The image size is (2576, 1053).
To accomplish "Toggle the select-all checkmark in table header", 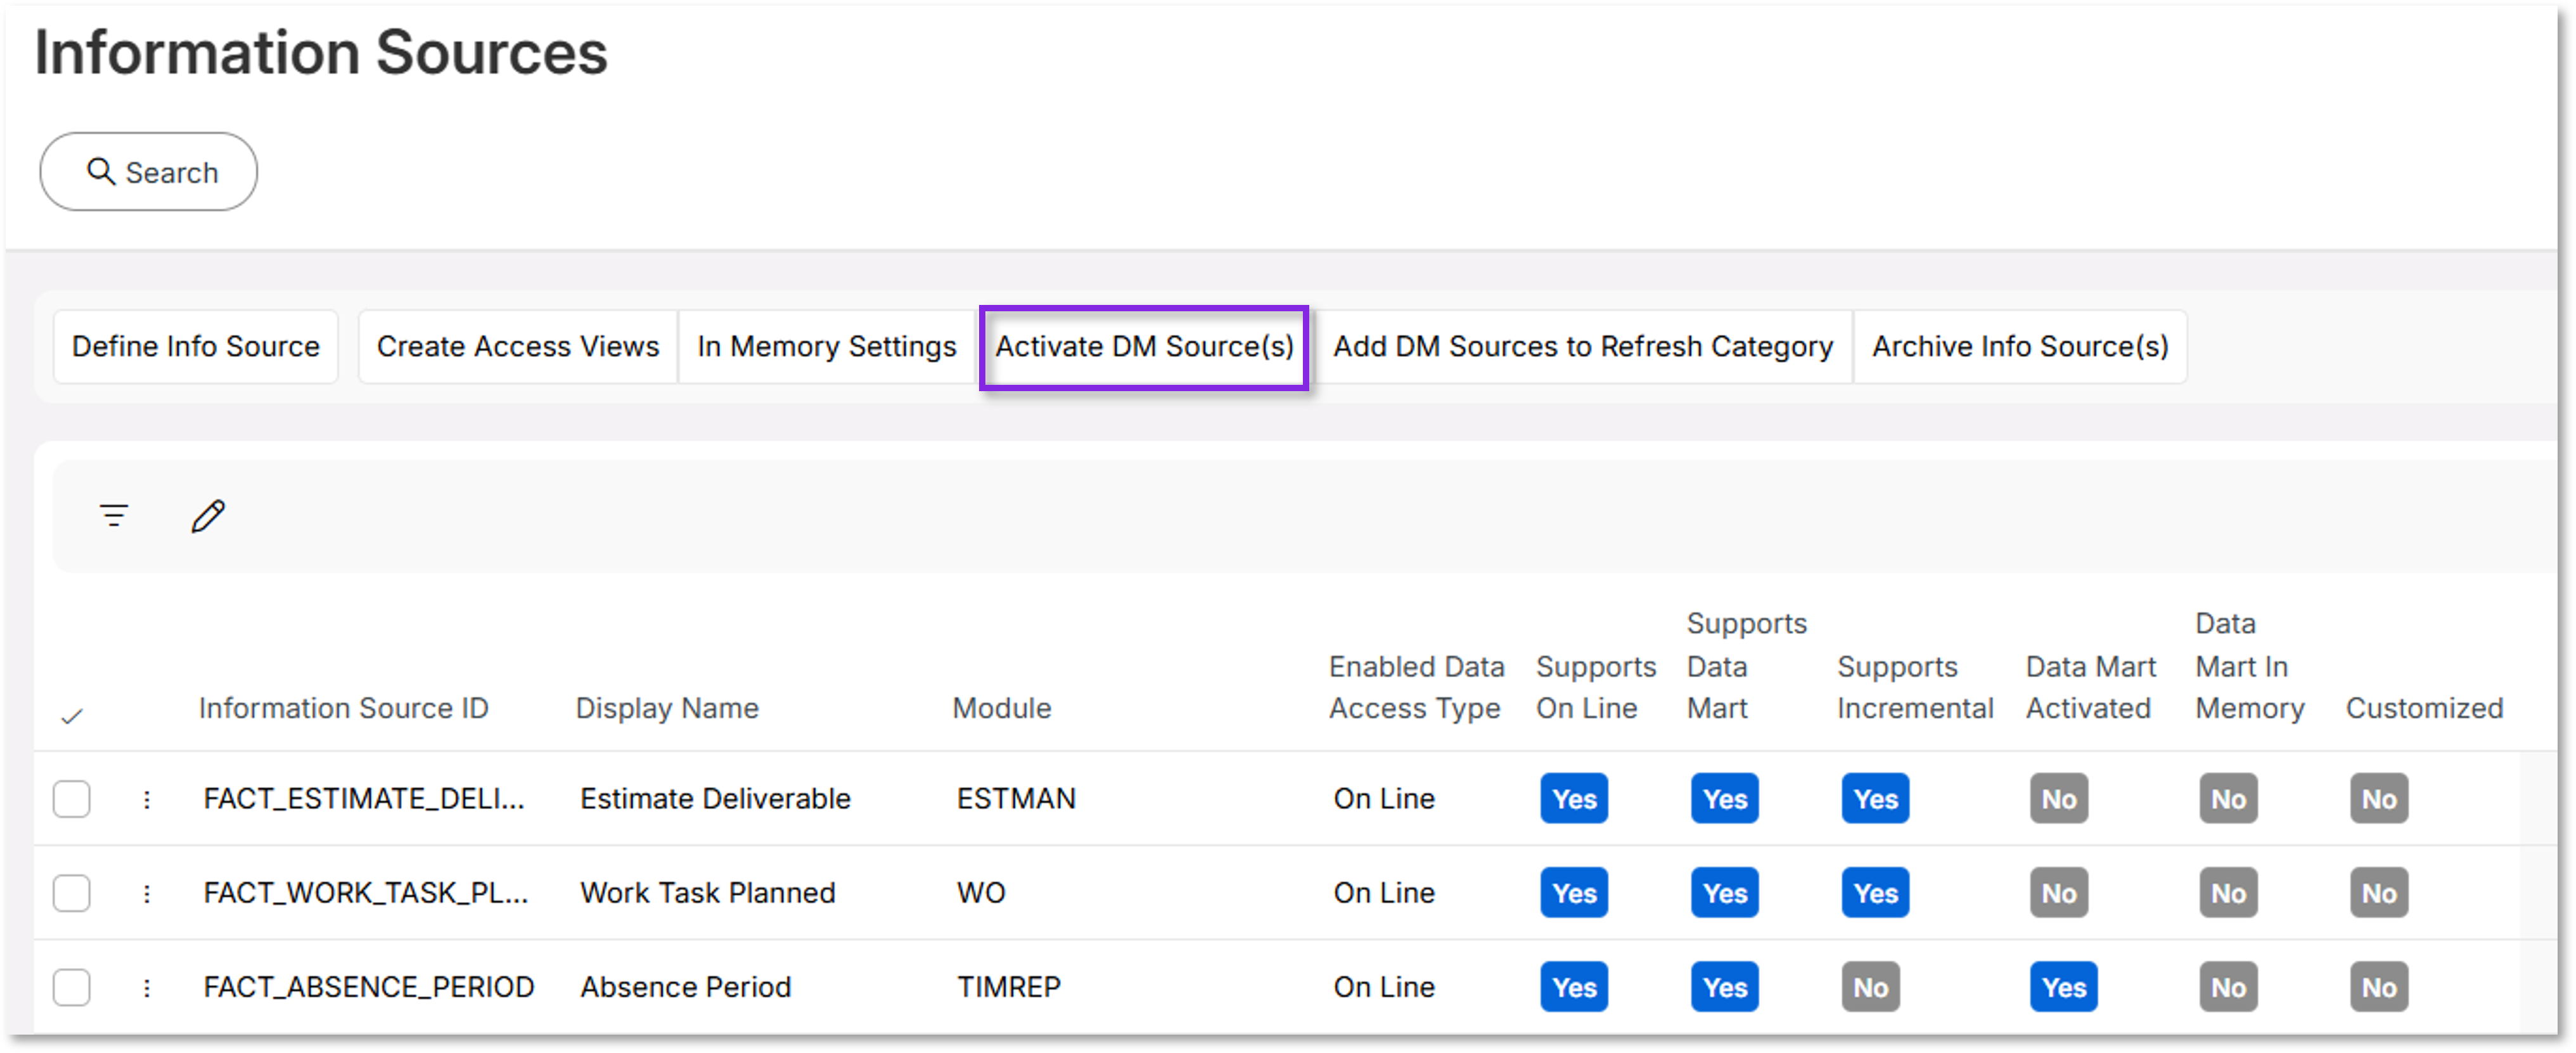I will [x=72, y=716].
